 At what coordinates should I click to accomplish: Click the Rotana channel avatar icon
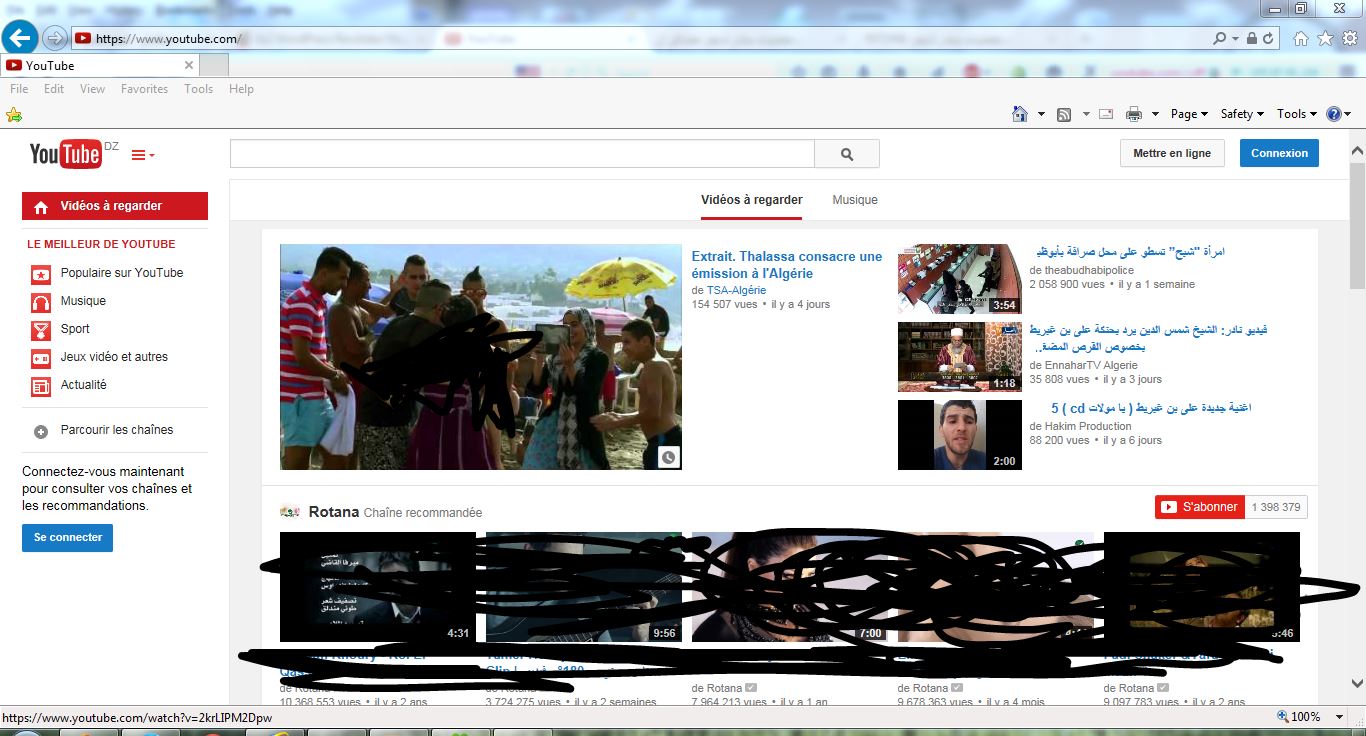290,512
